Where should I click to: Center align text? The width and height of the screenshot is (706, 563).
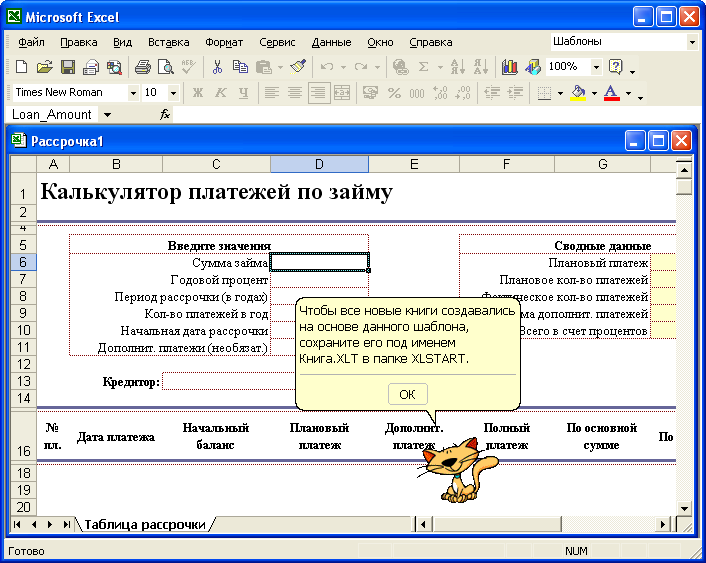pyautogui.click(x=295, y=93)
